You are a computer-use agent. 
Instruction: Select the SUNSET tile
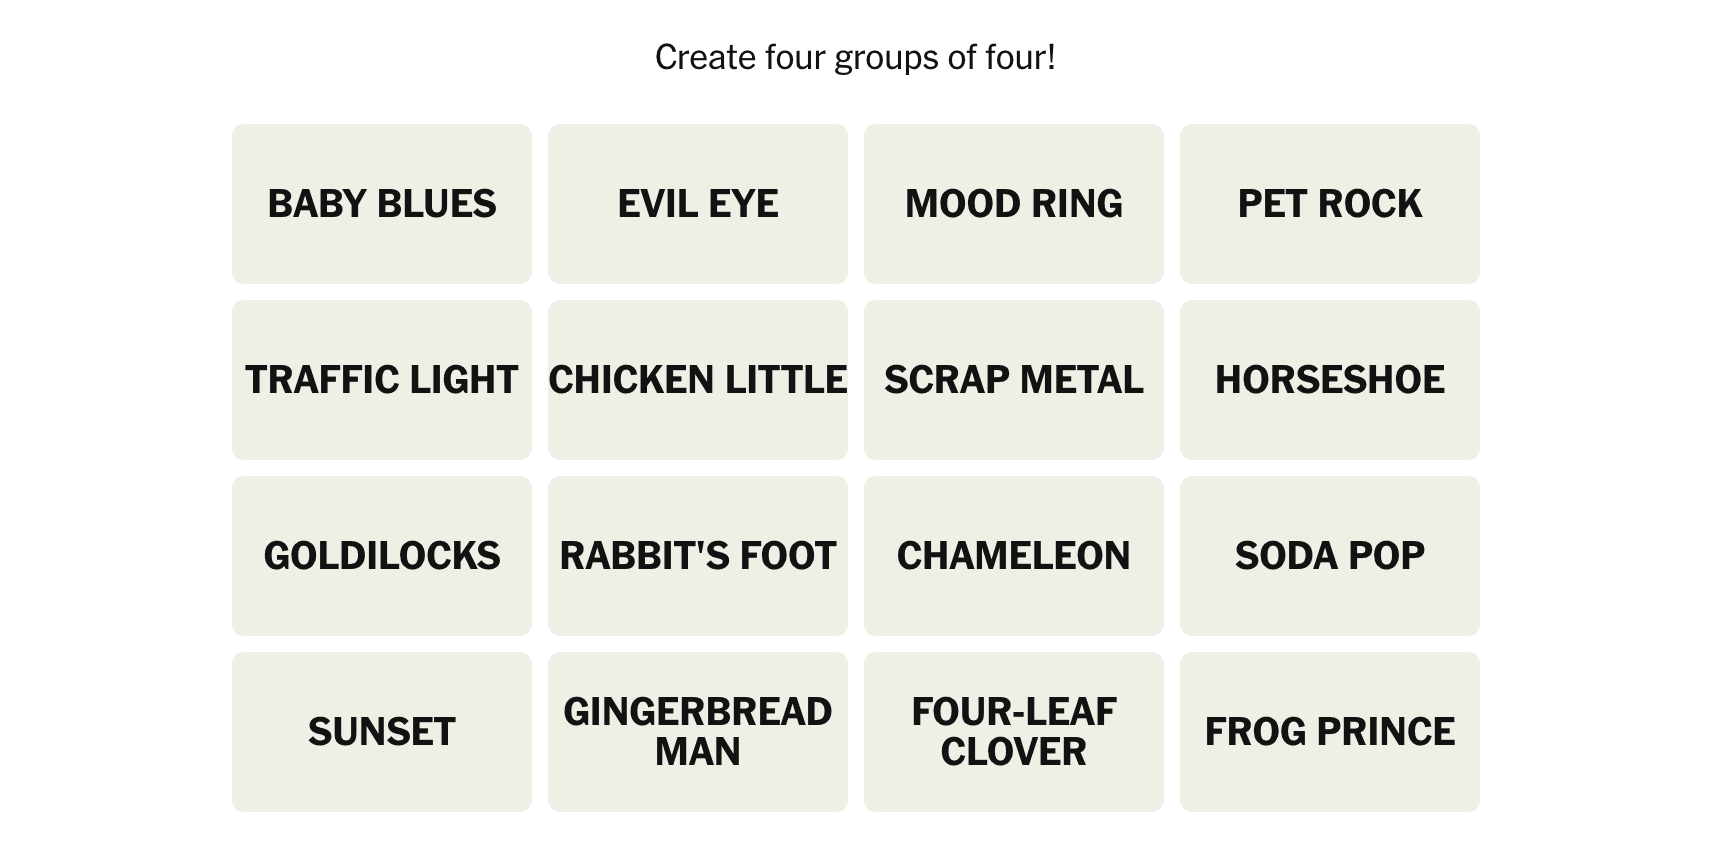pyautogui.click(x=382, y=732)
